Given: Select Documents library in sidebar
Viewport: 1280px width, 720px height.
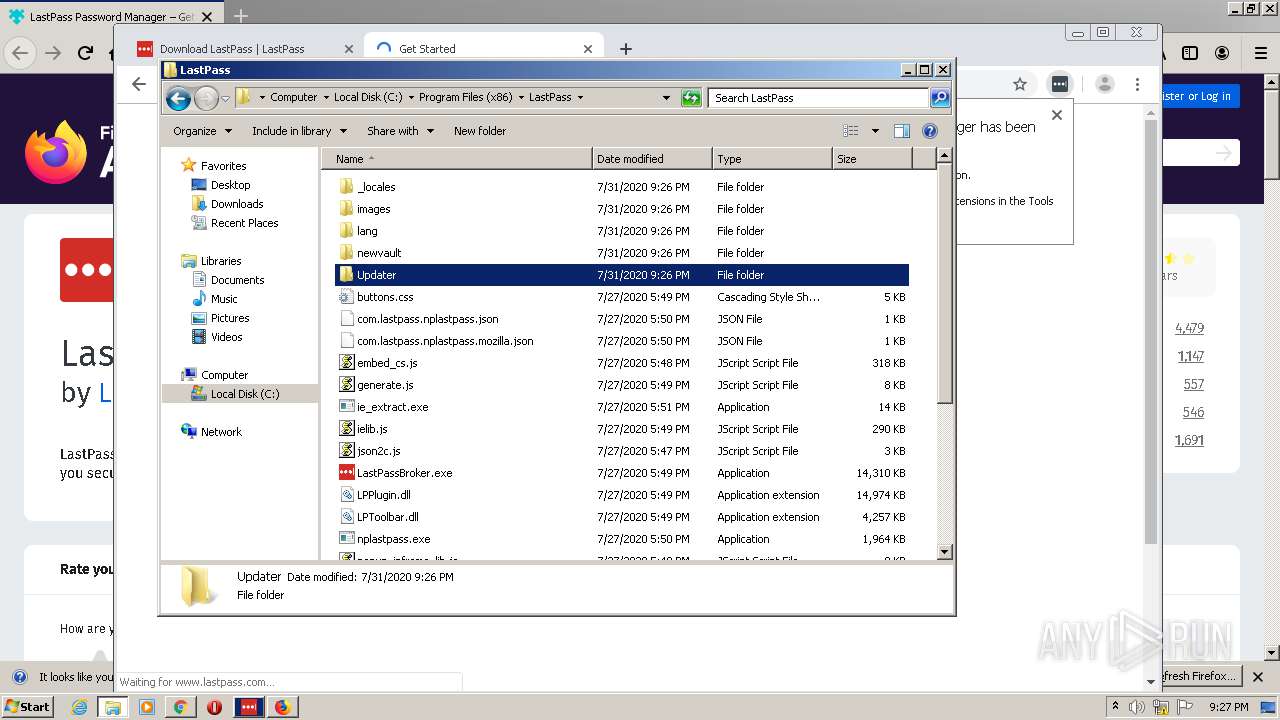Looking at the screenshot, I should click(237, 280).
